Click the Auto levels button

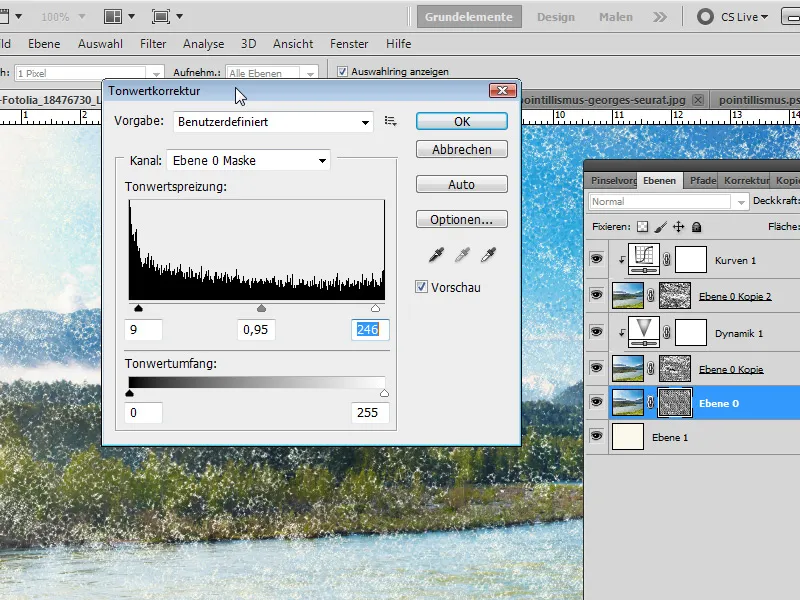coord(462,184)
